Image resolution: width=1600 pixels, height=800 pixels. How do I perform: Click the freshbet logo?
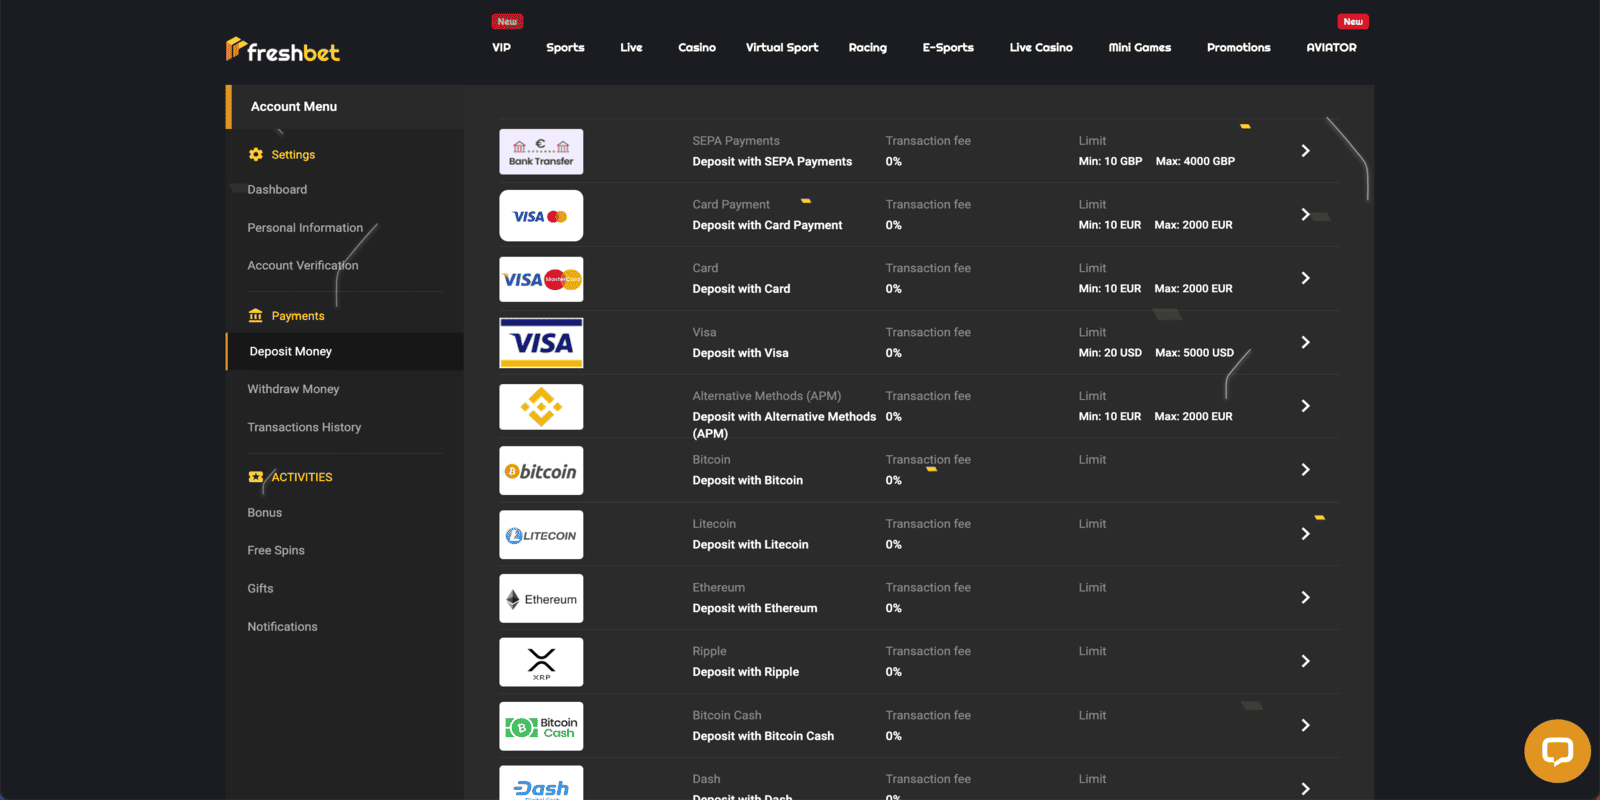283,50
